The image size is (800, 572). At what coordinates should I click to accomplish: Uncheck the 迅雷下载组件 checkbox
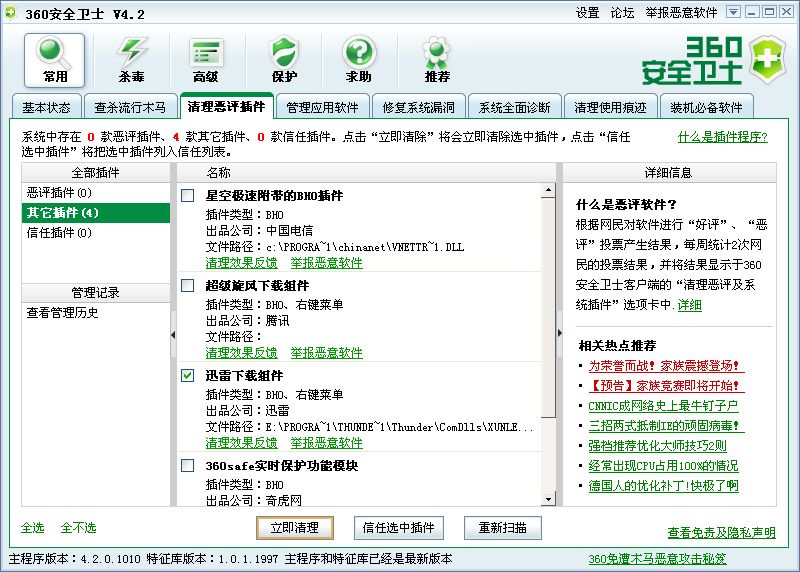tap(188, 376)
